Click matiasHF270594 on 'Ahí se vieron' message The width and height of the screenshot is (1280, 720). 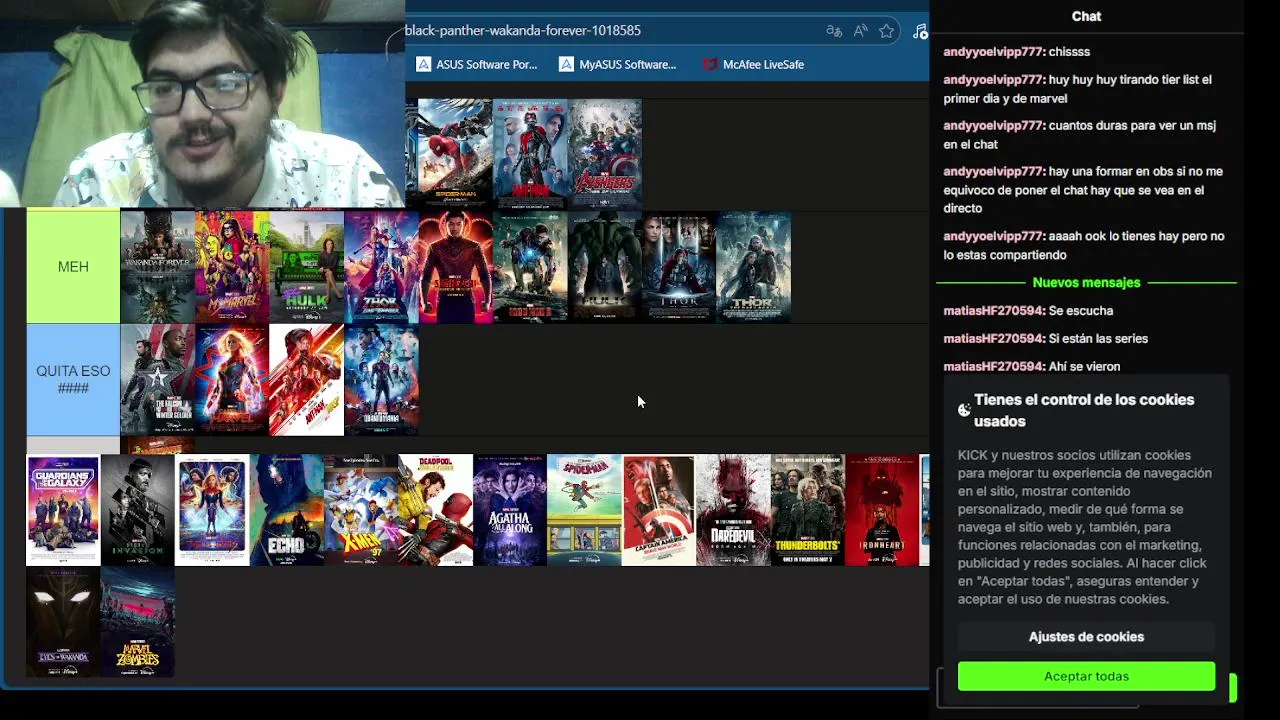click(993, 367)
